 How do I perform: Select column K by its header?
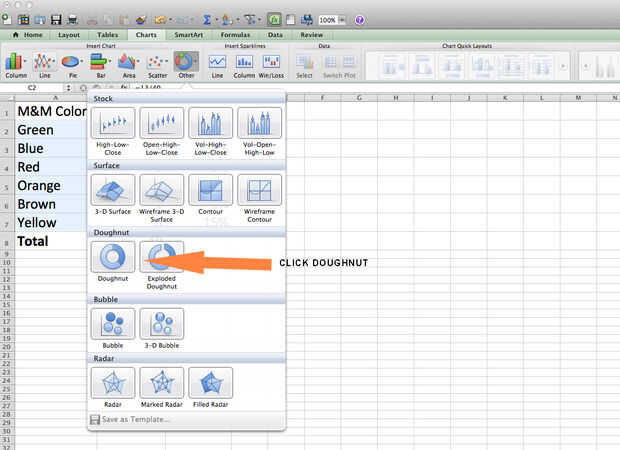tap(505, 97)
